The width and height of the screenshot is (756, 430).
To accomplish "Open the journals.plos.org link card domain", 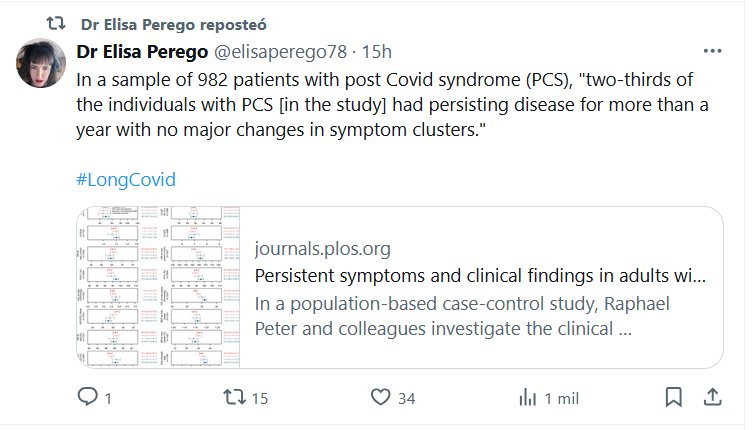I will (x=323, y=249).
